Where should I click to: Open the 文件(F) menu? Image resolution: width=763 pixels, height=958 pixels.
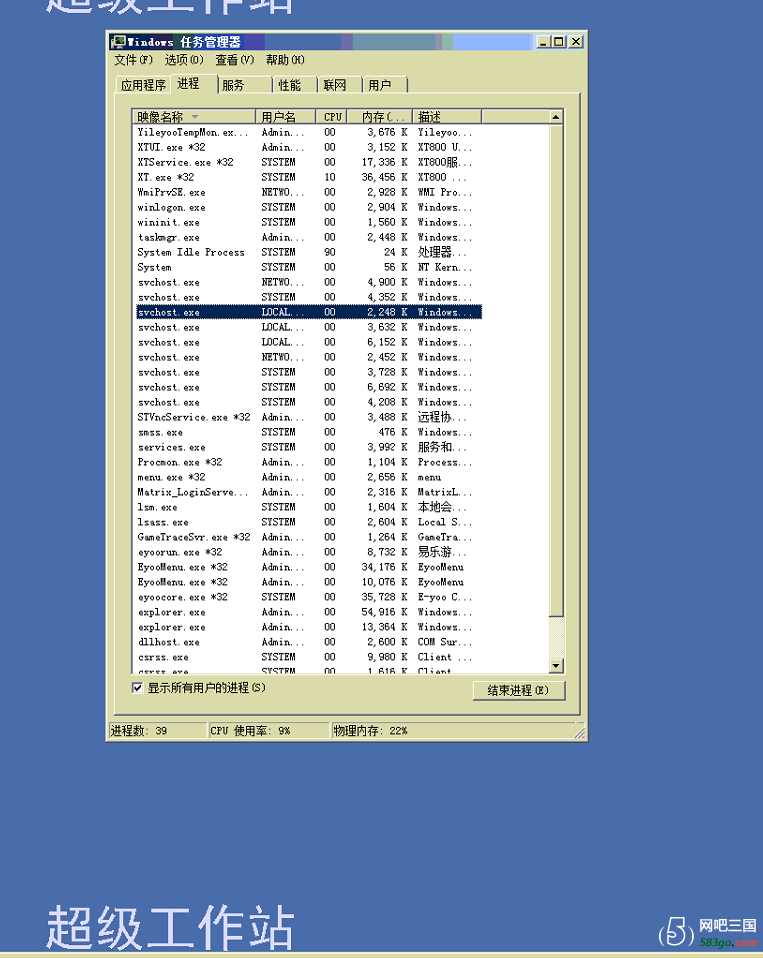point(133,60)
